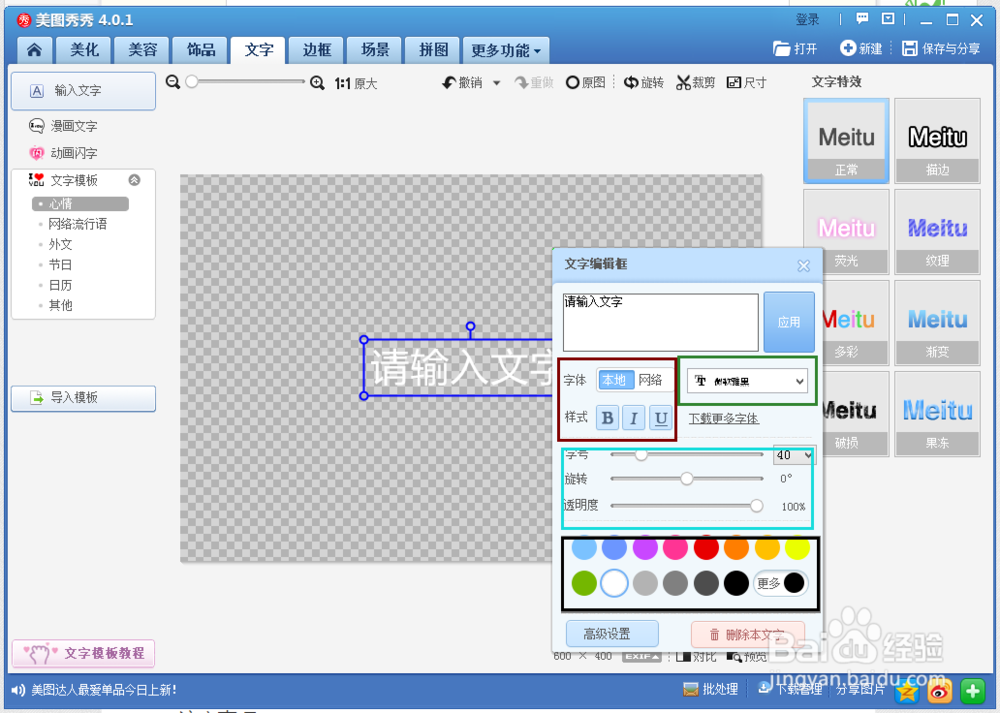Click the Weibo share icon
This screenshot has width=1000, height=713.
939,691
